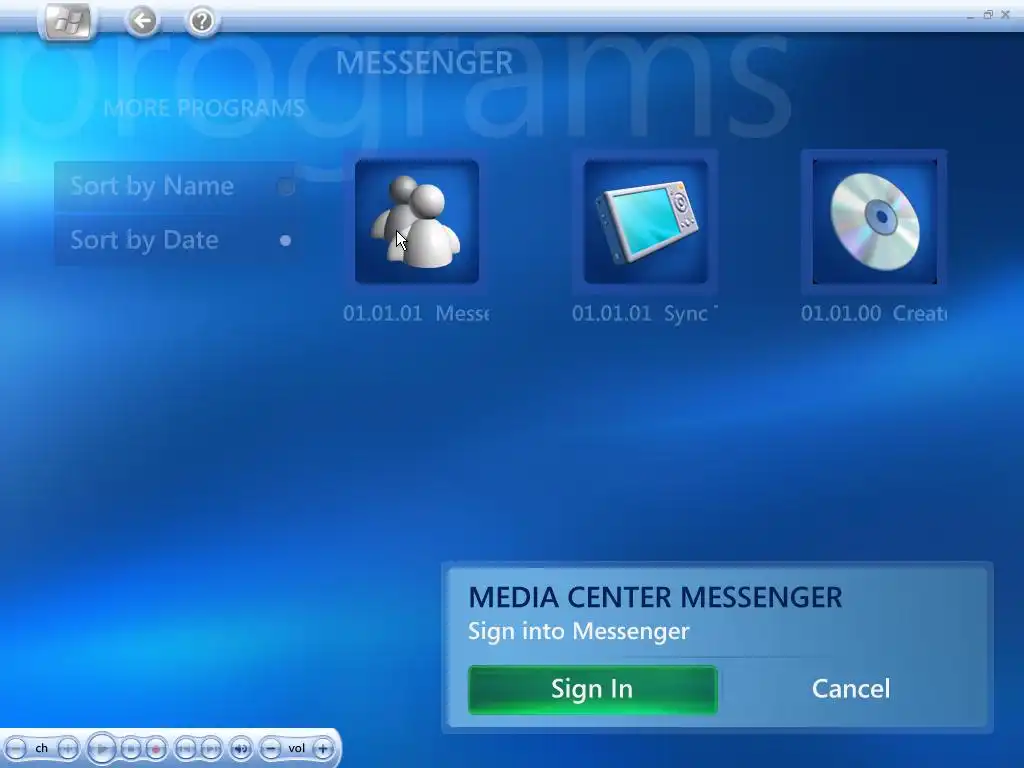Open help with the question mark icon

pyautogui.click(x=201, y=21)
